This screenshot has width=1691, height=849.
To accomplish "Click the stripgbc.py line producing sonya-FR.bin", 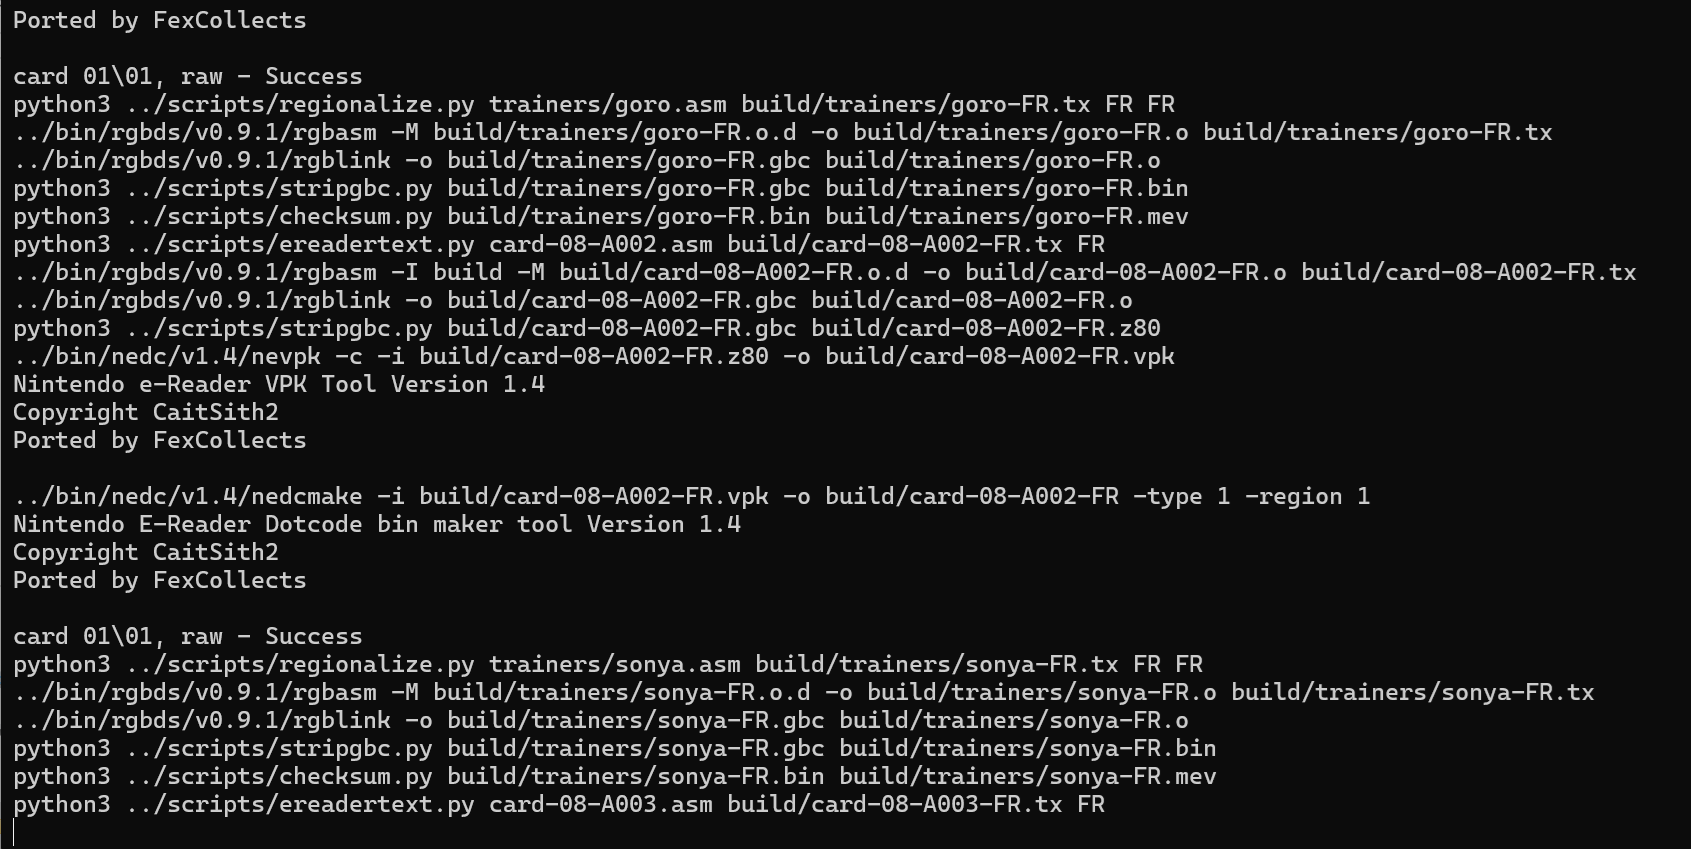I will 615,749.
